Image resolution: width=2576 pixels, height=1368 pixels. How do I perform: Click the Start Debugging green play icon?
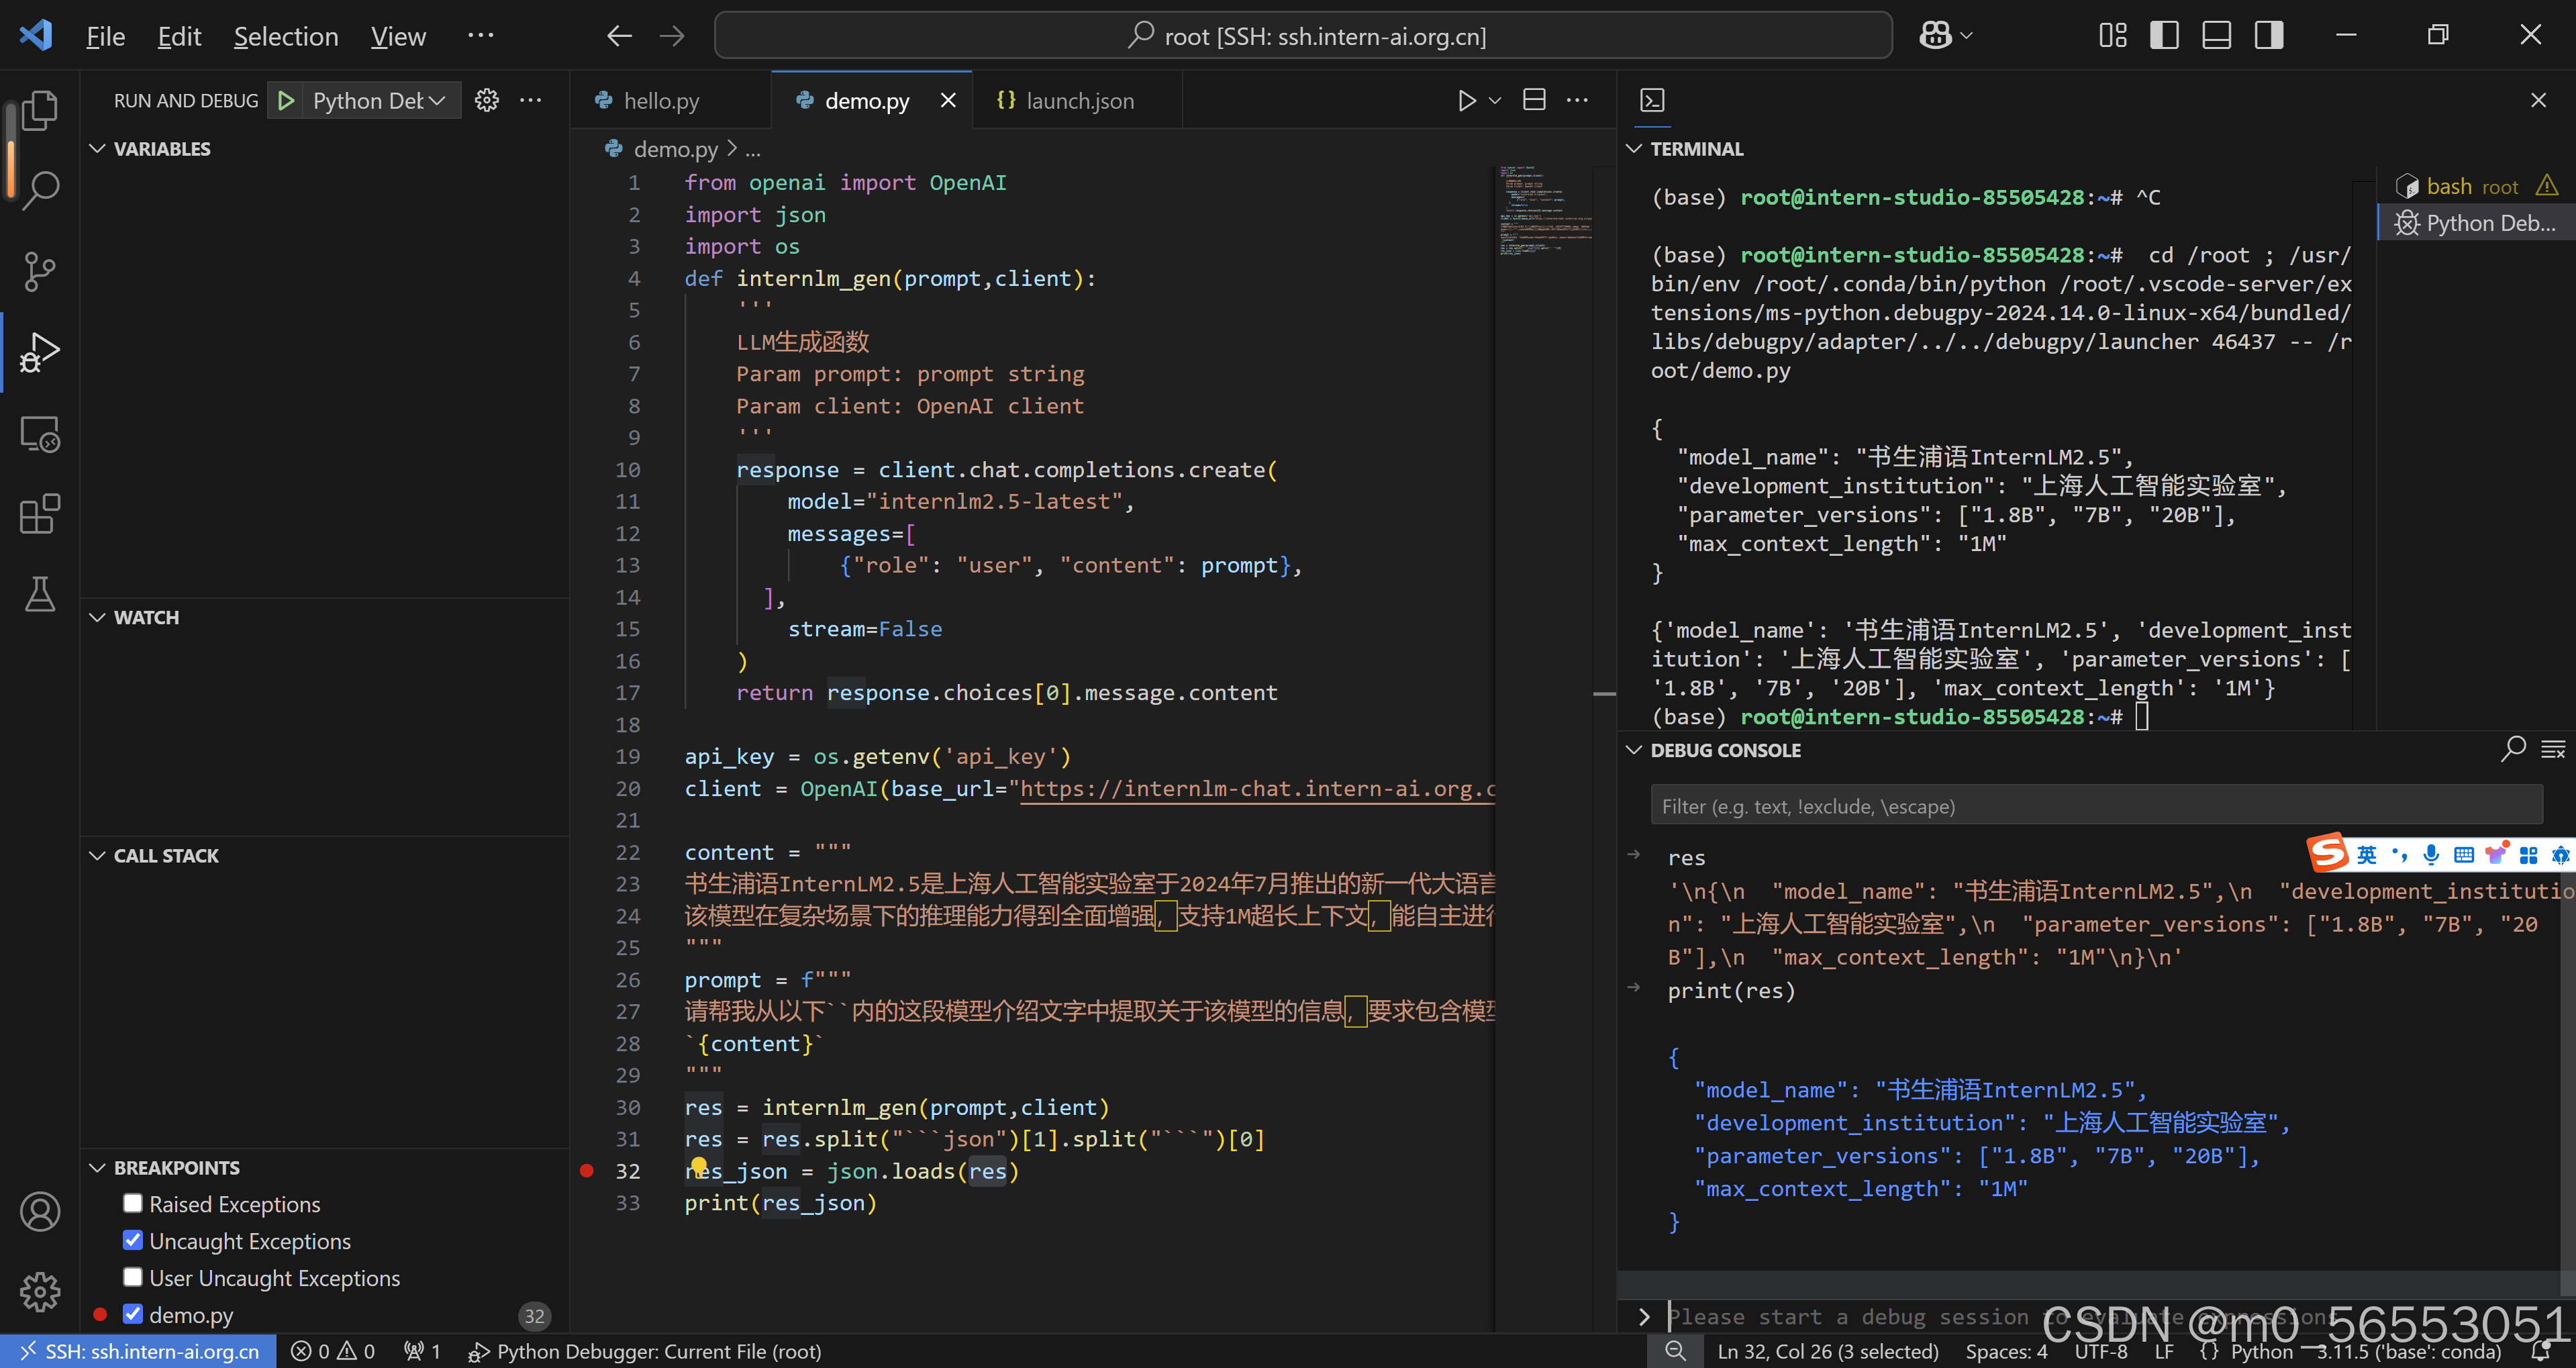287,101
